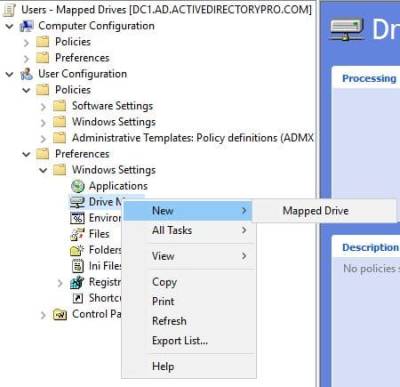Click folder icon of Windows Settings under Preferences

60,170
